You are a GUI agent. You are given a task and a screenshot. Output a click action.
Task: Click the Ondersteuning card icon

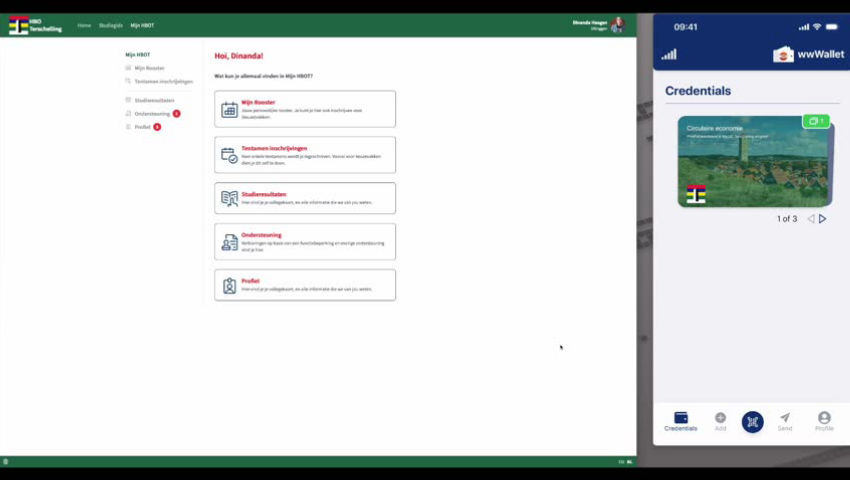229,242
